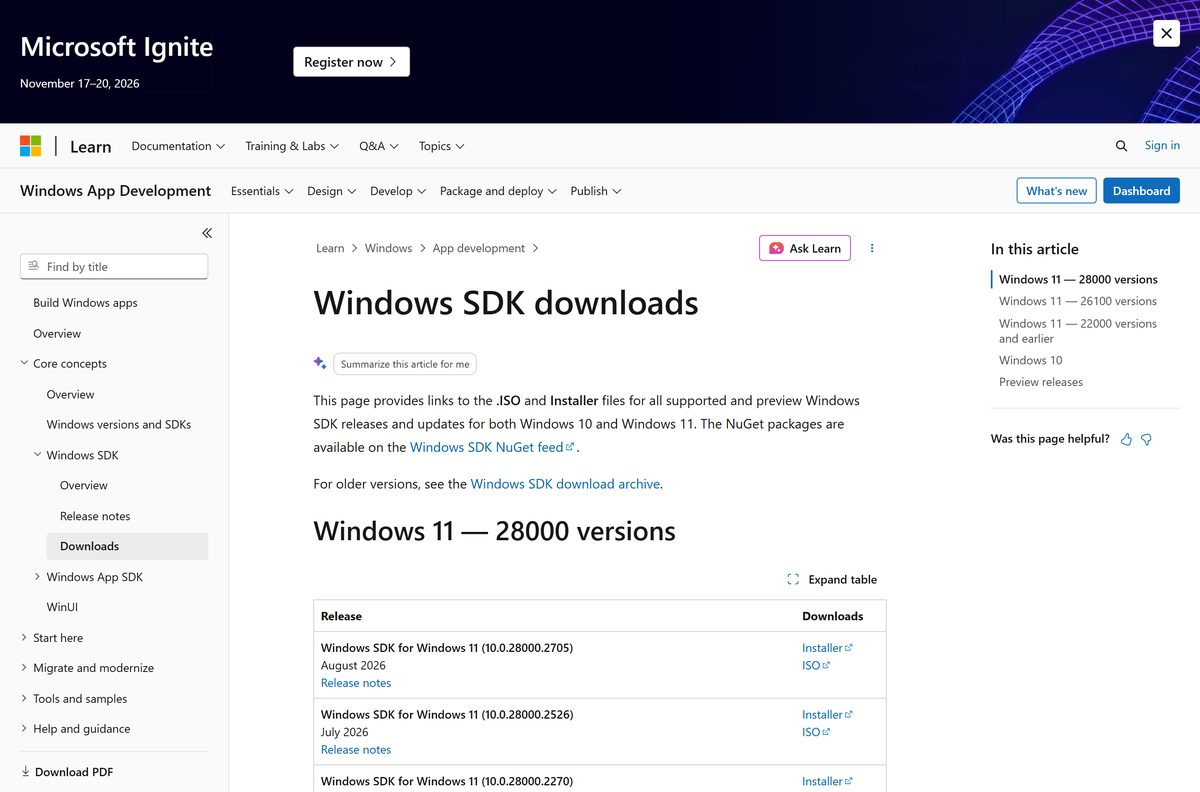This screenshot has width=1200, height=792.
Task: Expand the Start here section
Action: tap(58, 638)
